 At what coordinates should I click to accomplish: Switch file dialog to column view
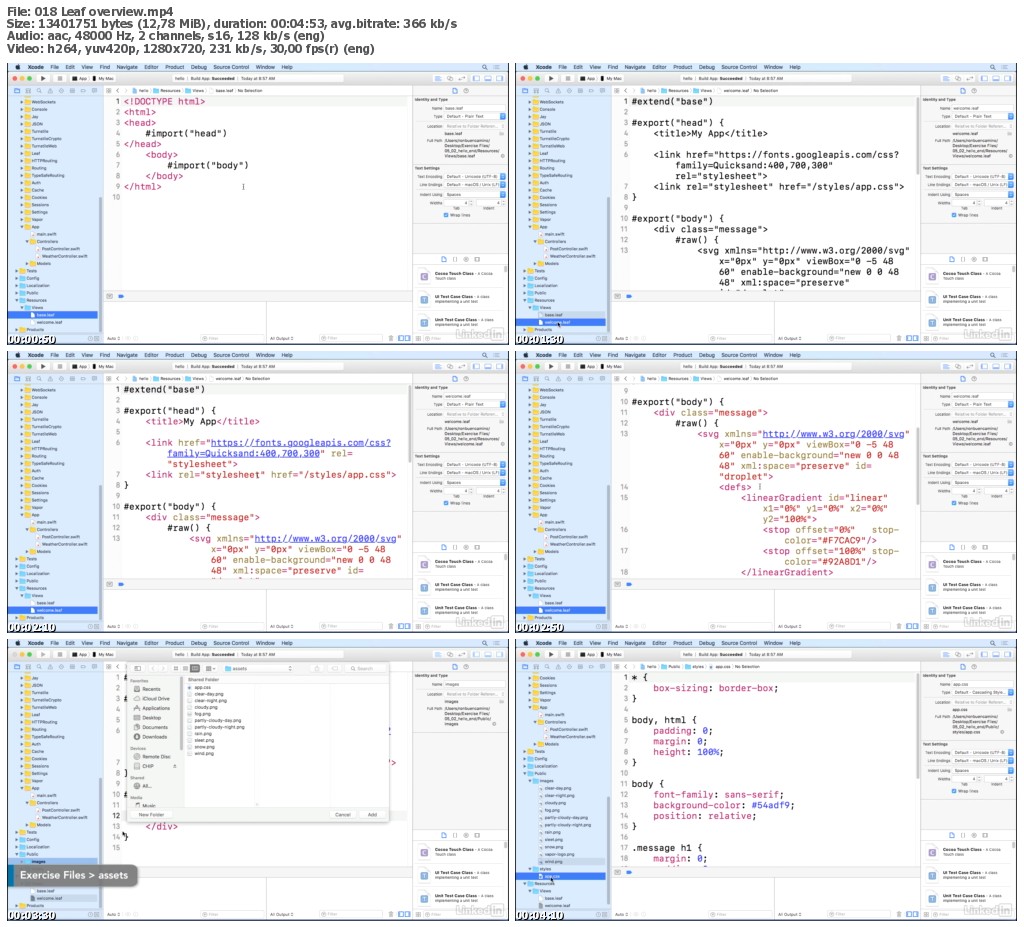[195, 668]
